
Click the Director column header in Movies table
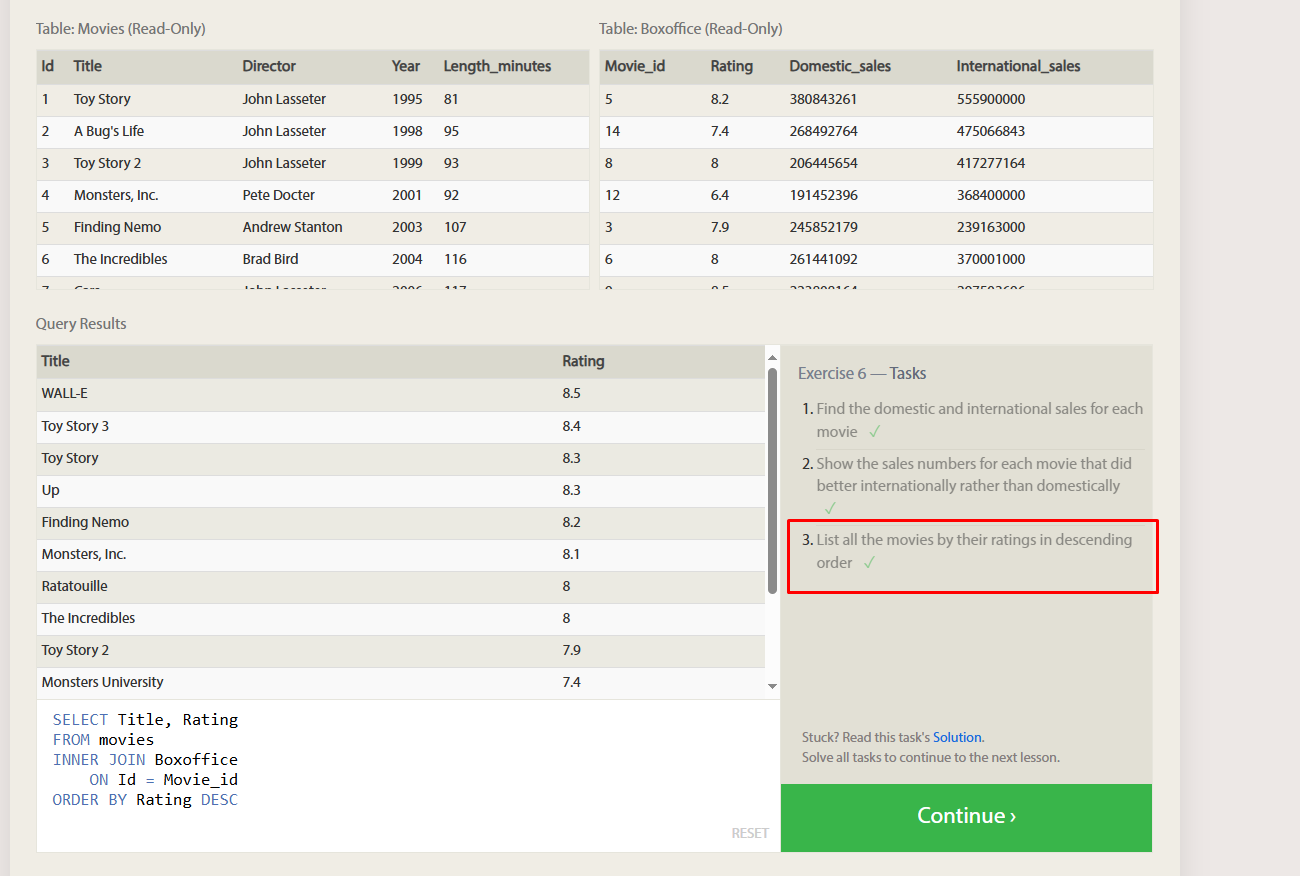pyautogui.click(x=269, y=66)
